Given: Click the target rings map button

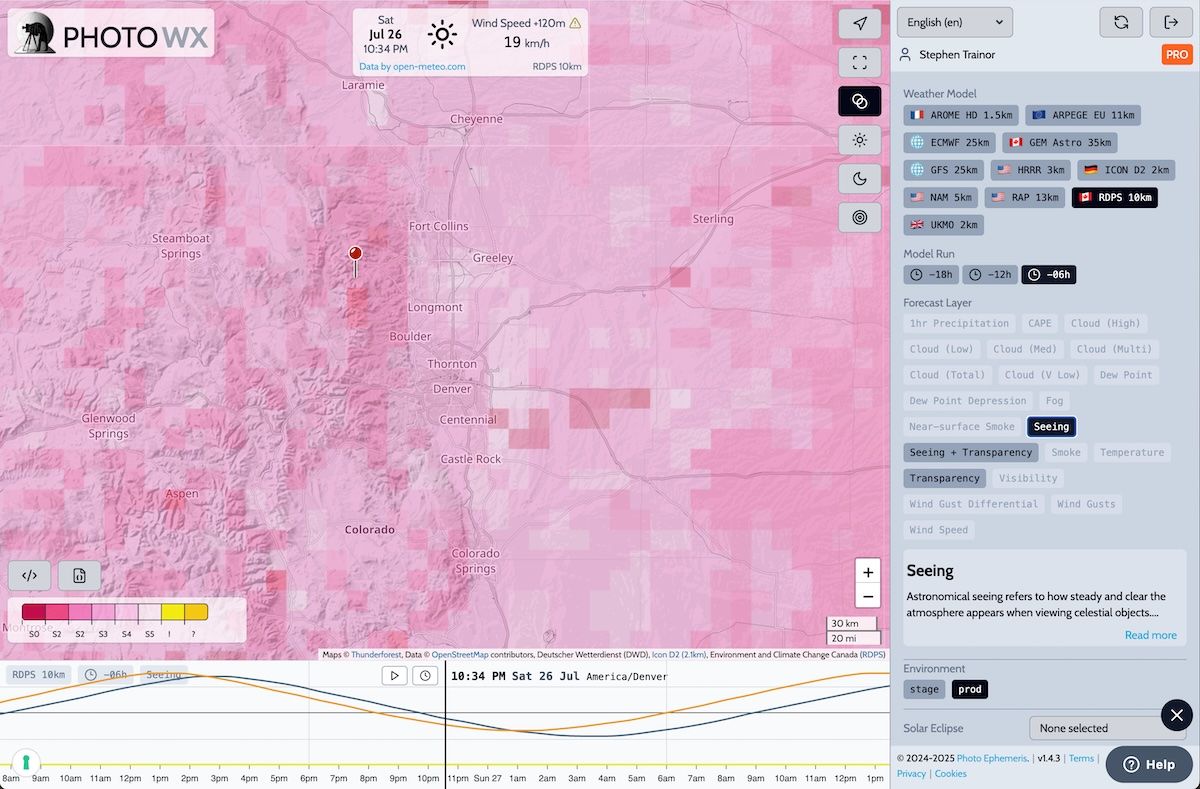Looking at the screenshot, I should 859,217.
